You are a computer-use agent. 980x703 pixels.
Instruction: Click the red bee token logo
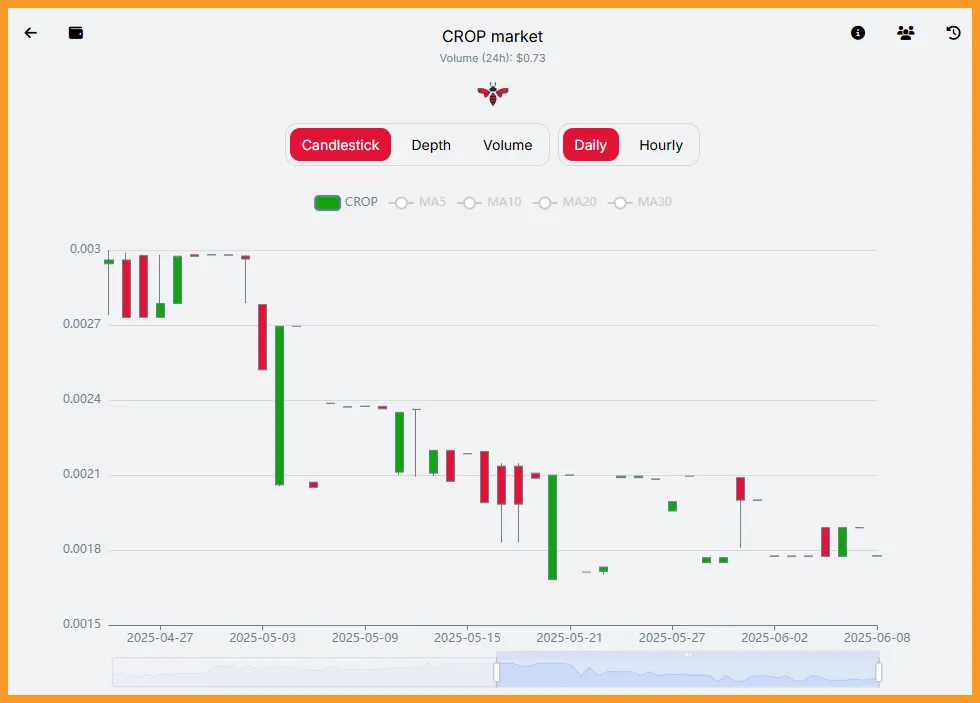click(492, 94)
